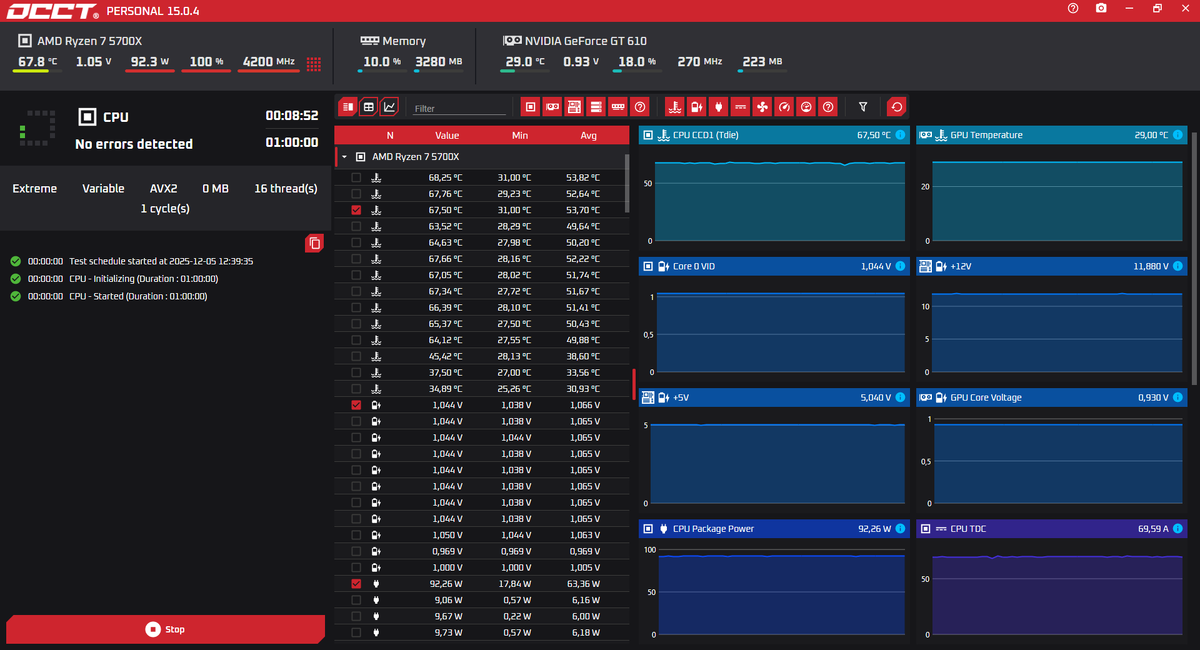Viewport: 1200px width, 650px height.
Task: Check the 68,25 °C temperature row checkbox
Action: (x=356, y=177)
